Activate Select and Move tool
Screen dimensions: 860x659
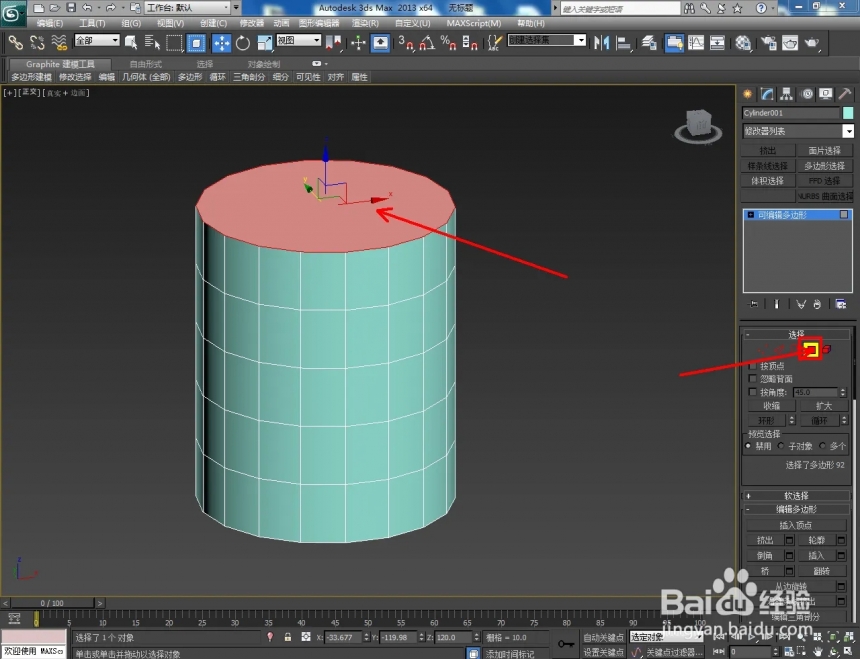[x=221, y=42]
